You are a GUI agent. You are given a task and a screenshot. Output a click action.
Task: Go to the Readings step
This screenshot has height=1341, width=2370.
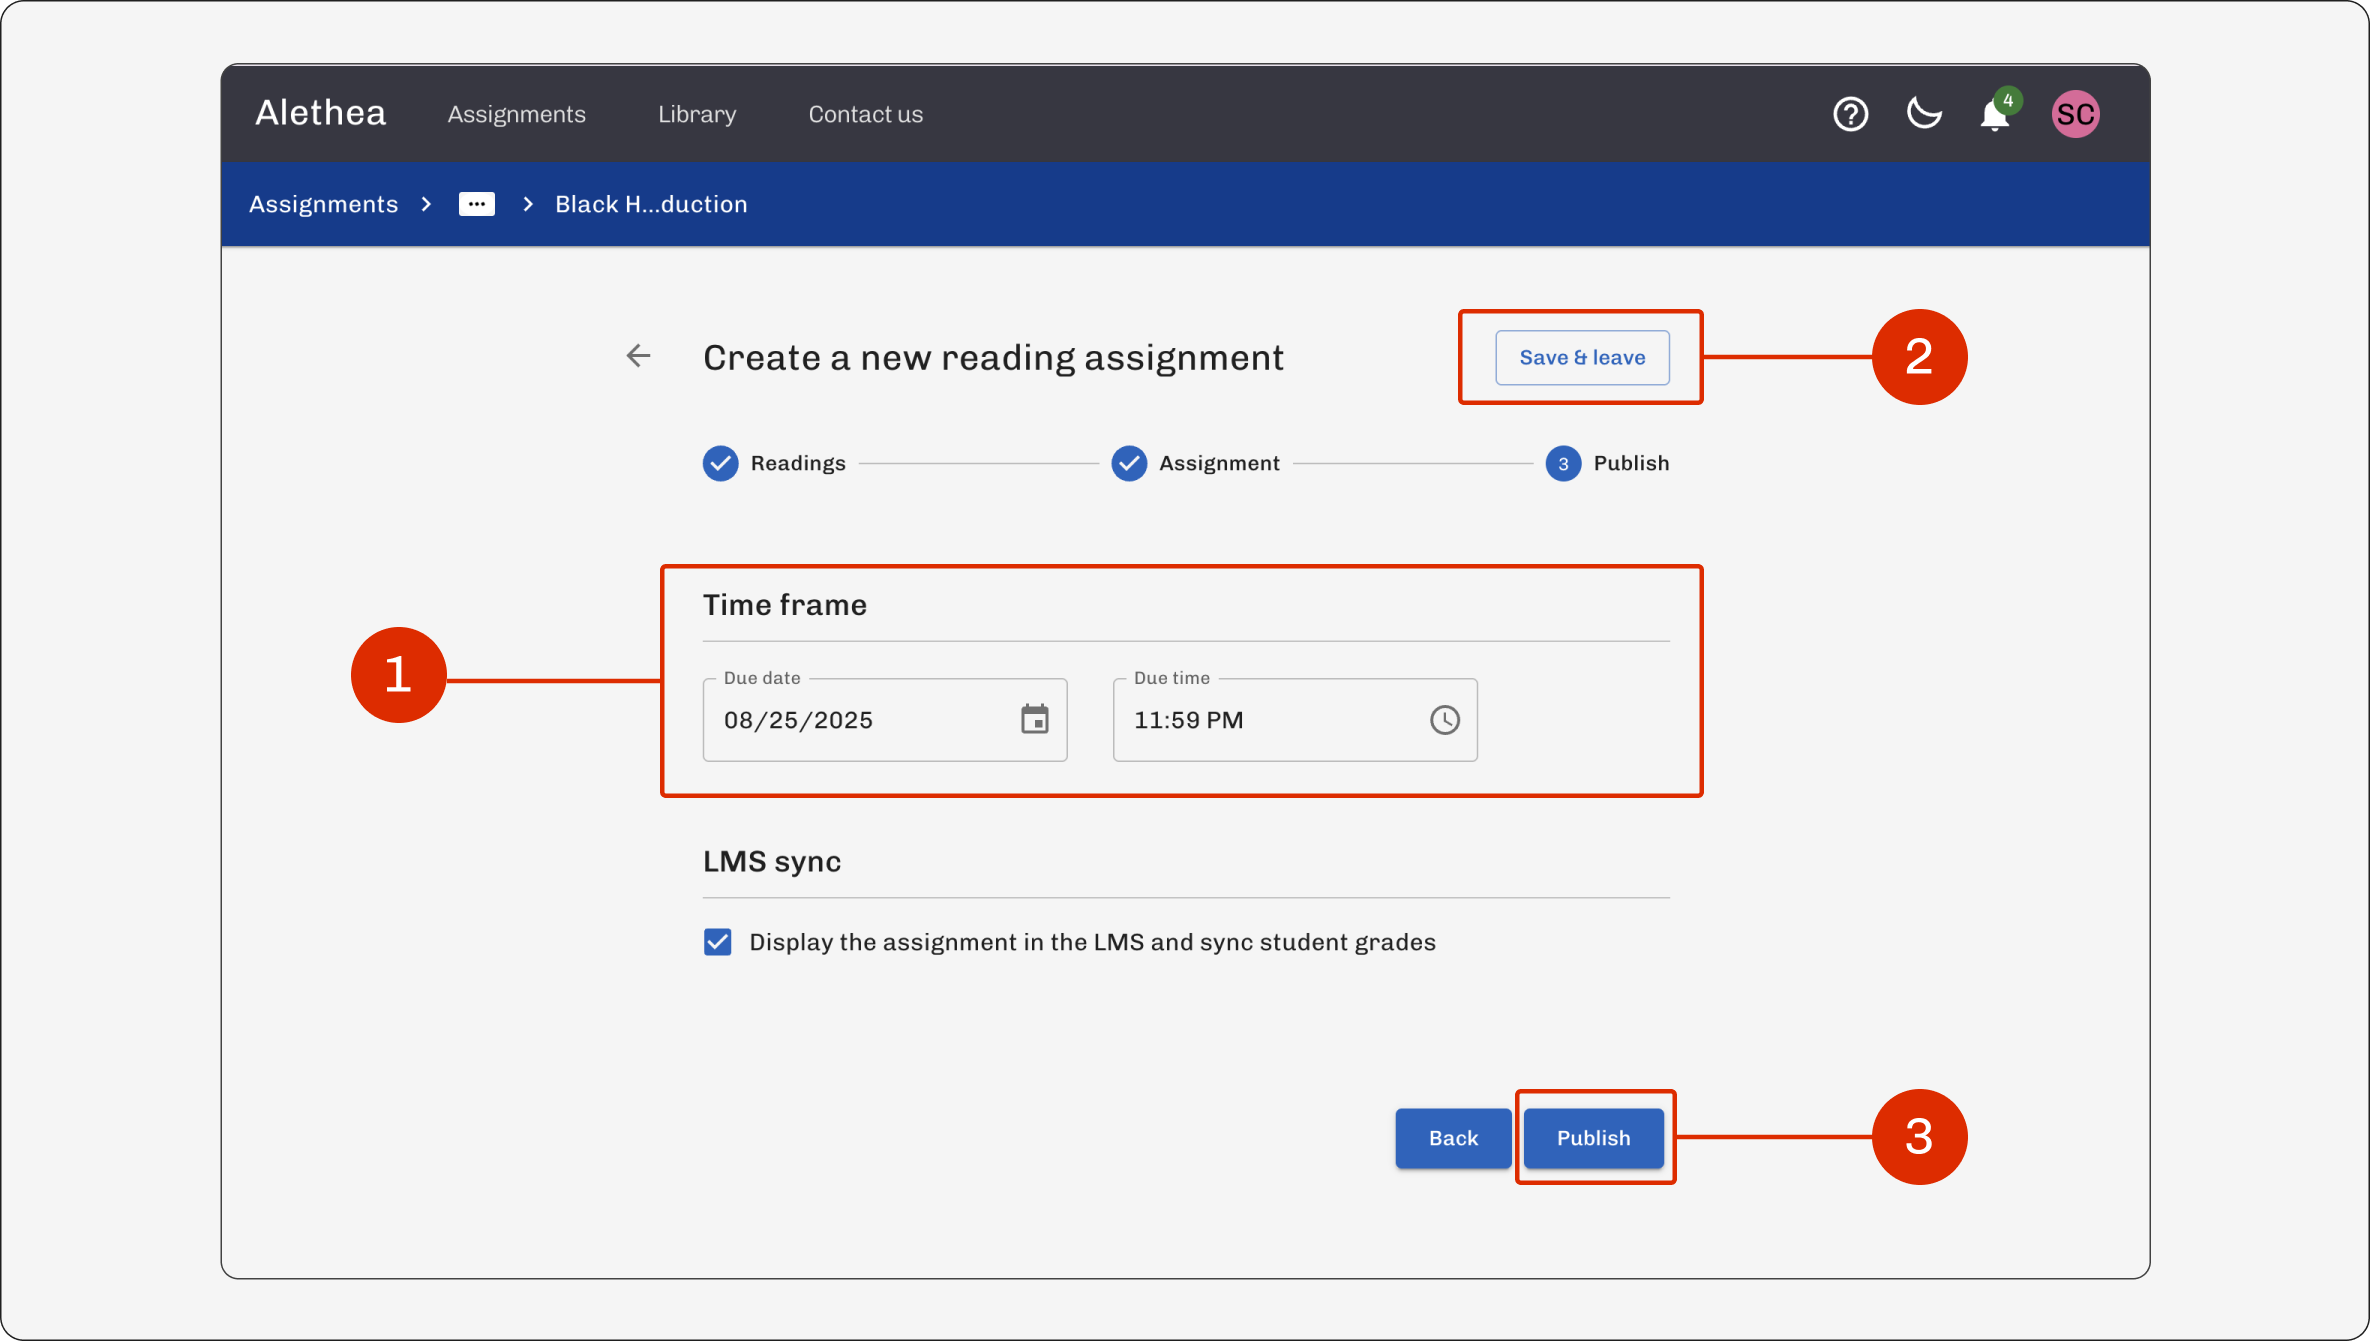(x=774, y=463)
